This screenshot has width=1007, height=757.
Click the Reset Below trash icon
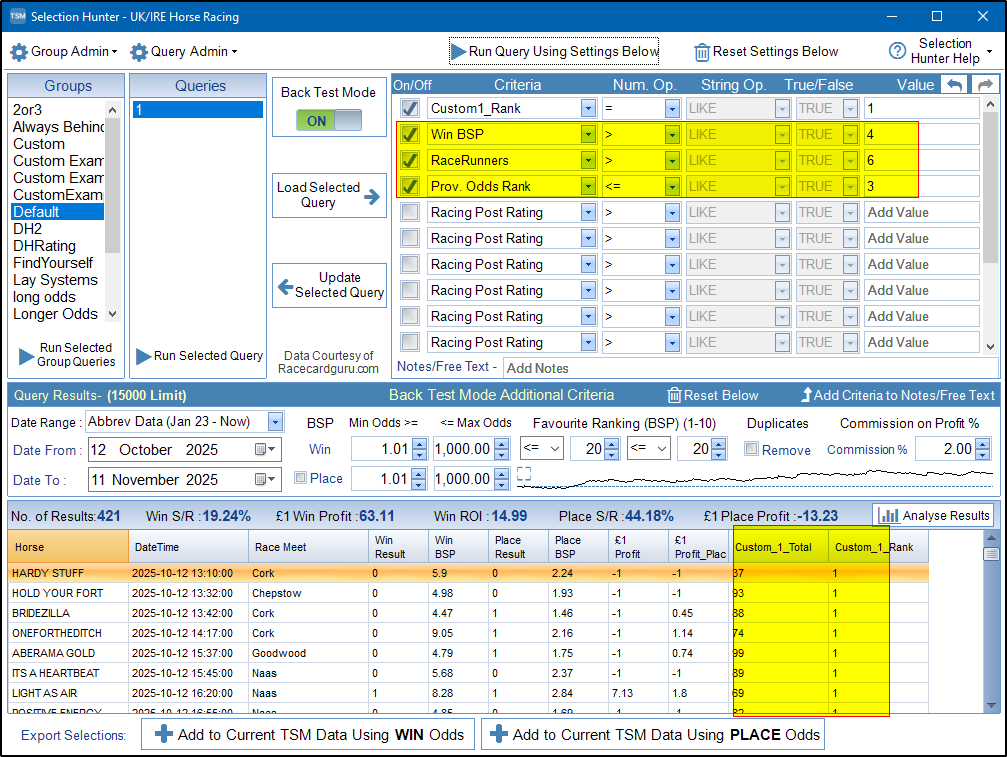pyautogui.click(x=675, y=395)
